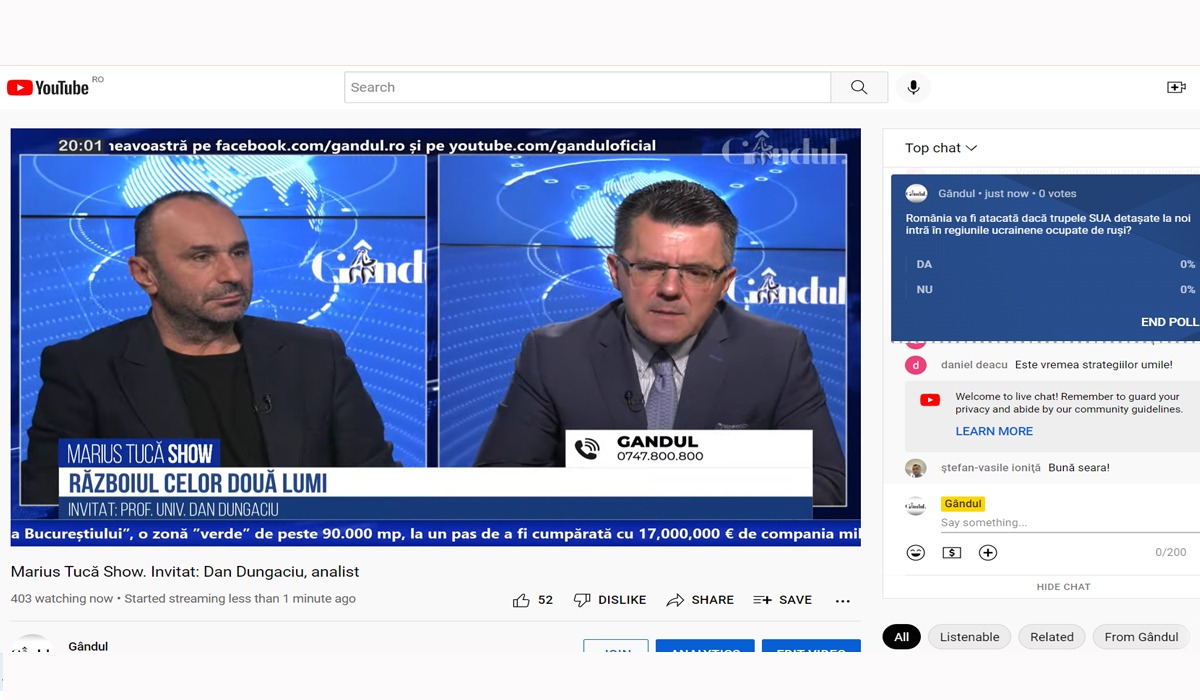The height and width of the screenshot is (700, 1200).
Task: Click the EDIT VIDEO button
Action: pos(811,648)
